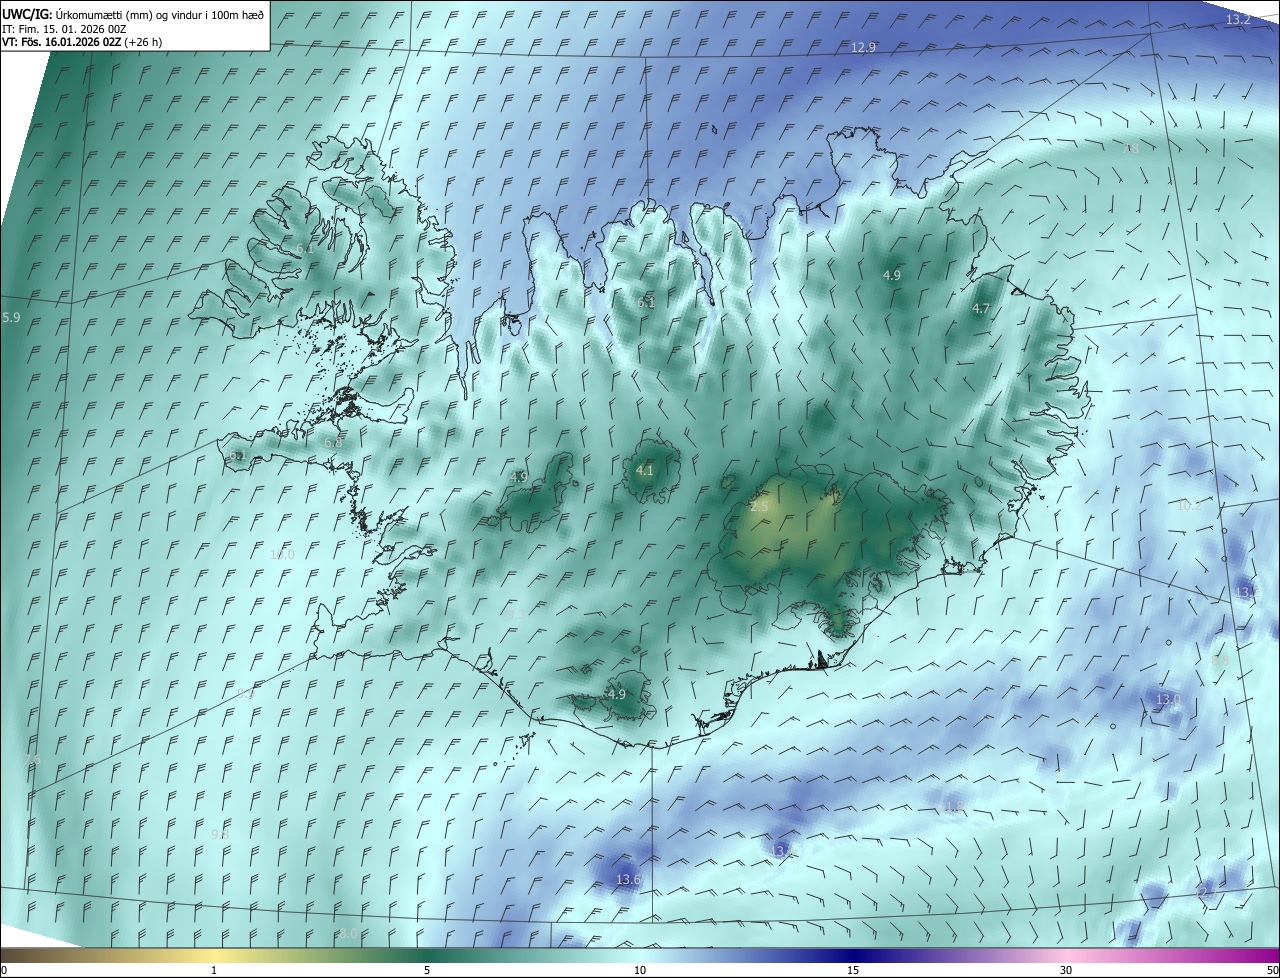Click the 10.0 value label

pos(283,554)
